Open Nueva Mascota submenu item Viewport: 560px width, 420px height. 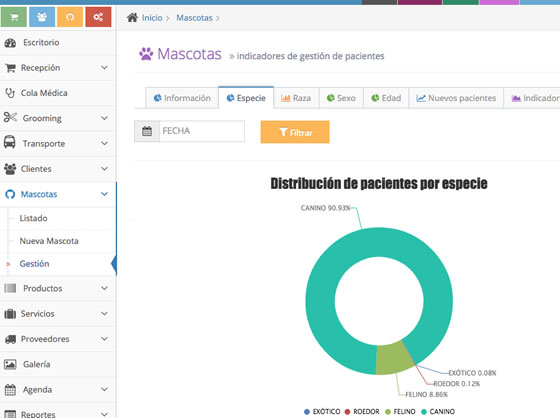click(x=49, y=241)
